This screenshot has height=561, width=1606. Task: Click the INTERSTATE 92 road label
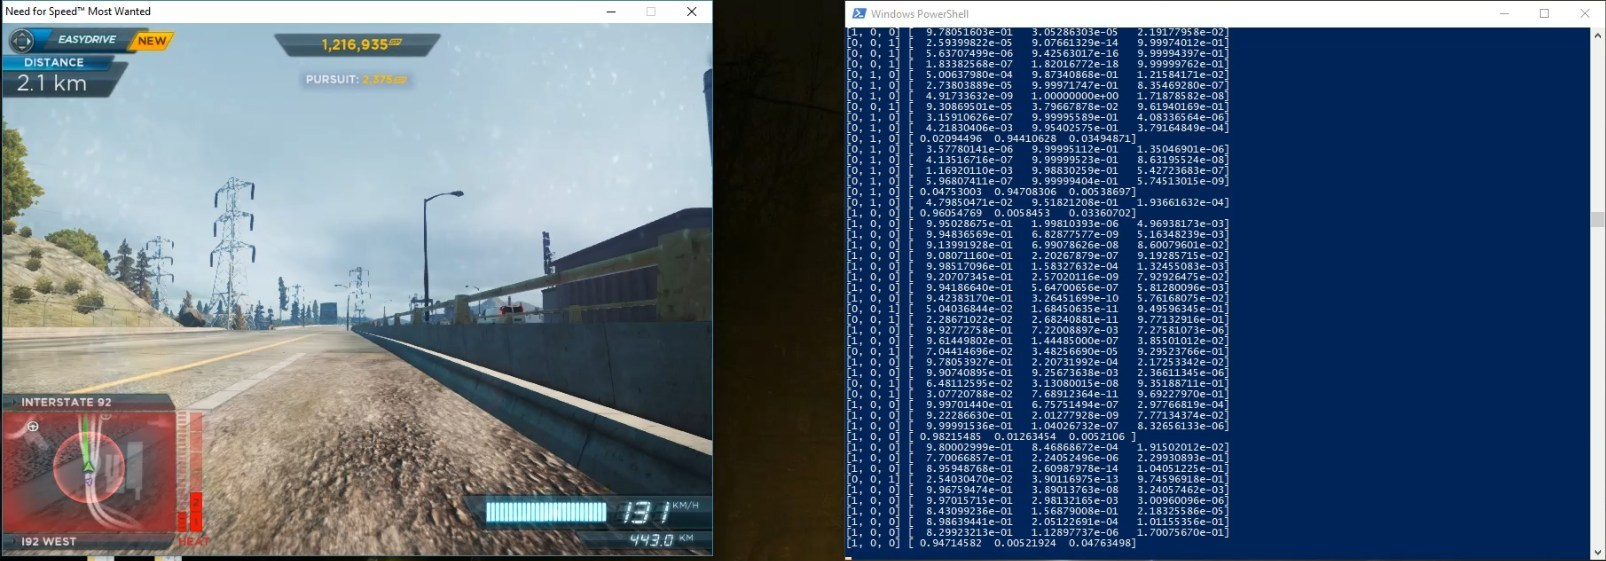tap(66, 402)
